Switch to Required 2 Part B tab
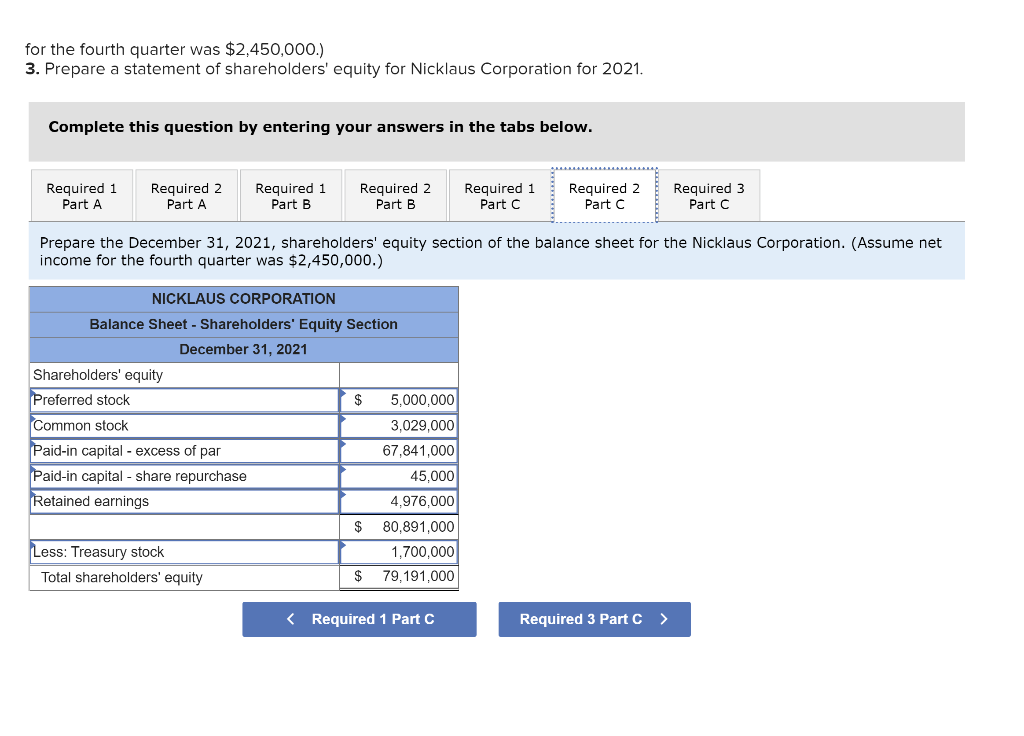Viewport: 1024px width, 736px height. pyautogui.click(x=395, y=196)
